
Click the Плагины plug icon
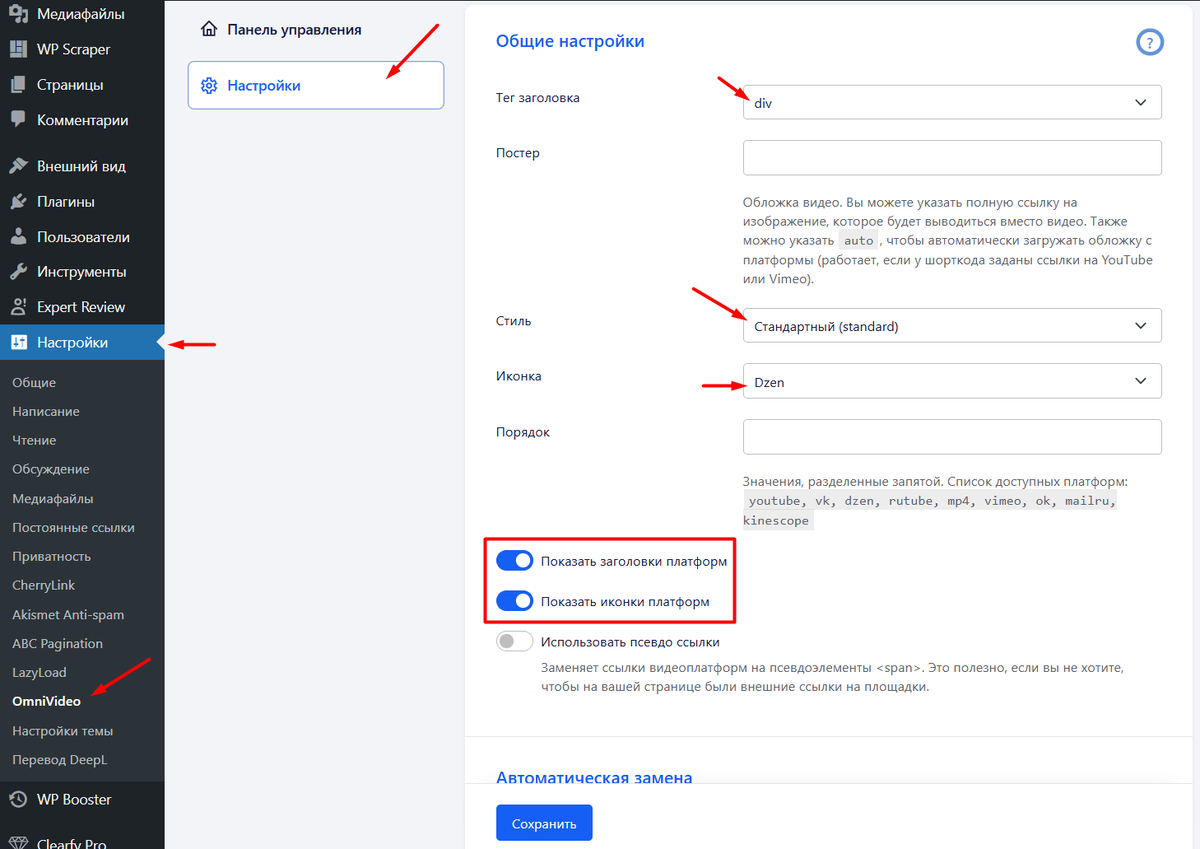[18, 201]
